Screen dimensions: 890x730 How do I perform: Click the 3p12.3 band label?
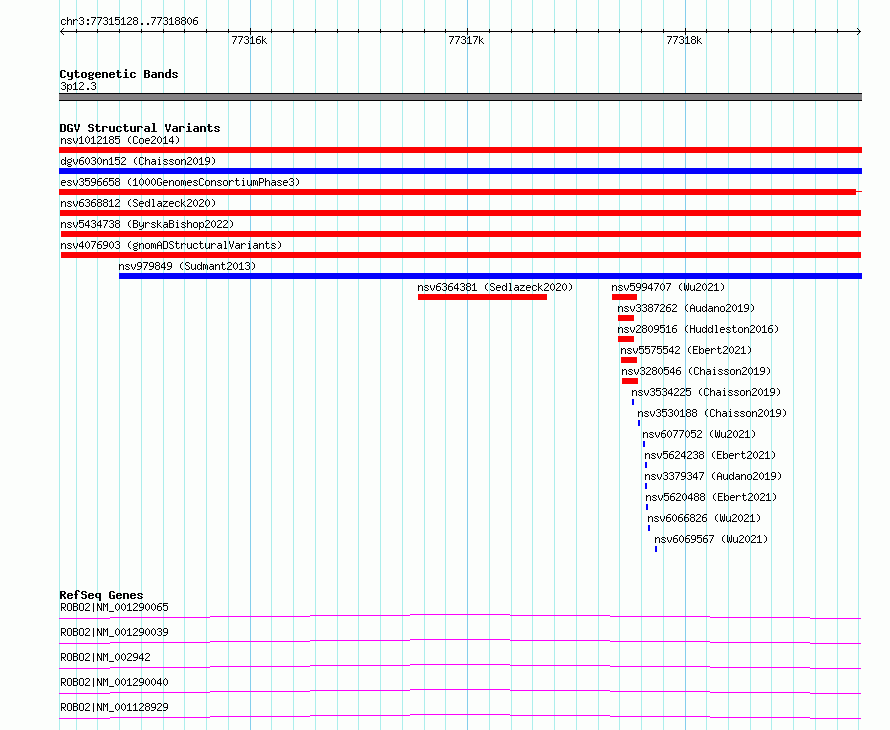pyautogui.click(x=78, y=86)
